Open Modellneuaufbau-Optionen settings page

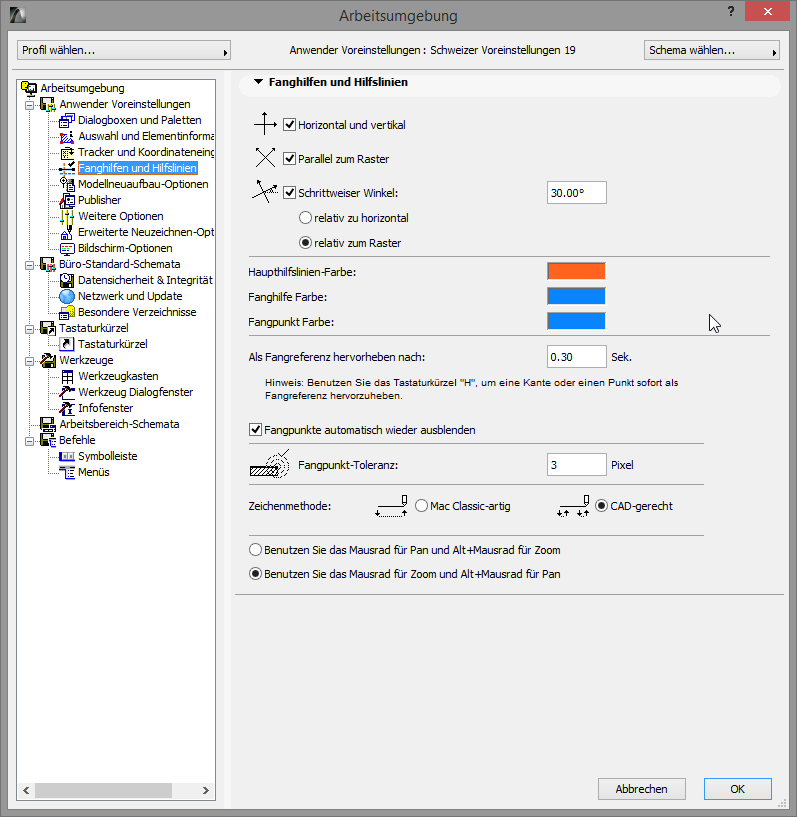[x=143, y=184]
